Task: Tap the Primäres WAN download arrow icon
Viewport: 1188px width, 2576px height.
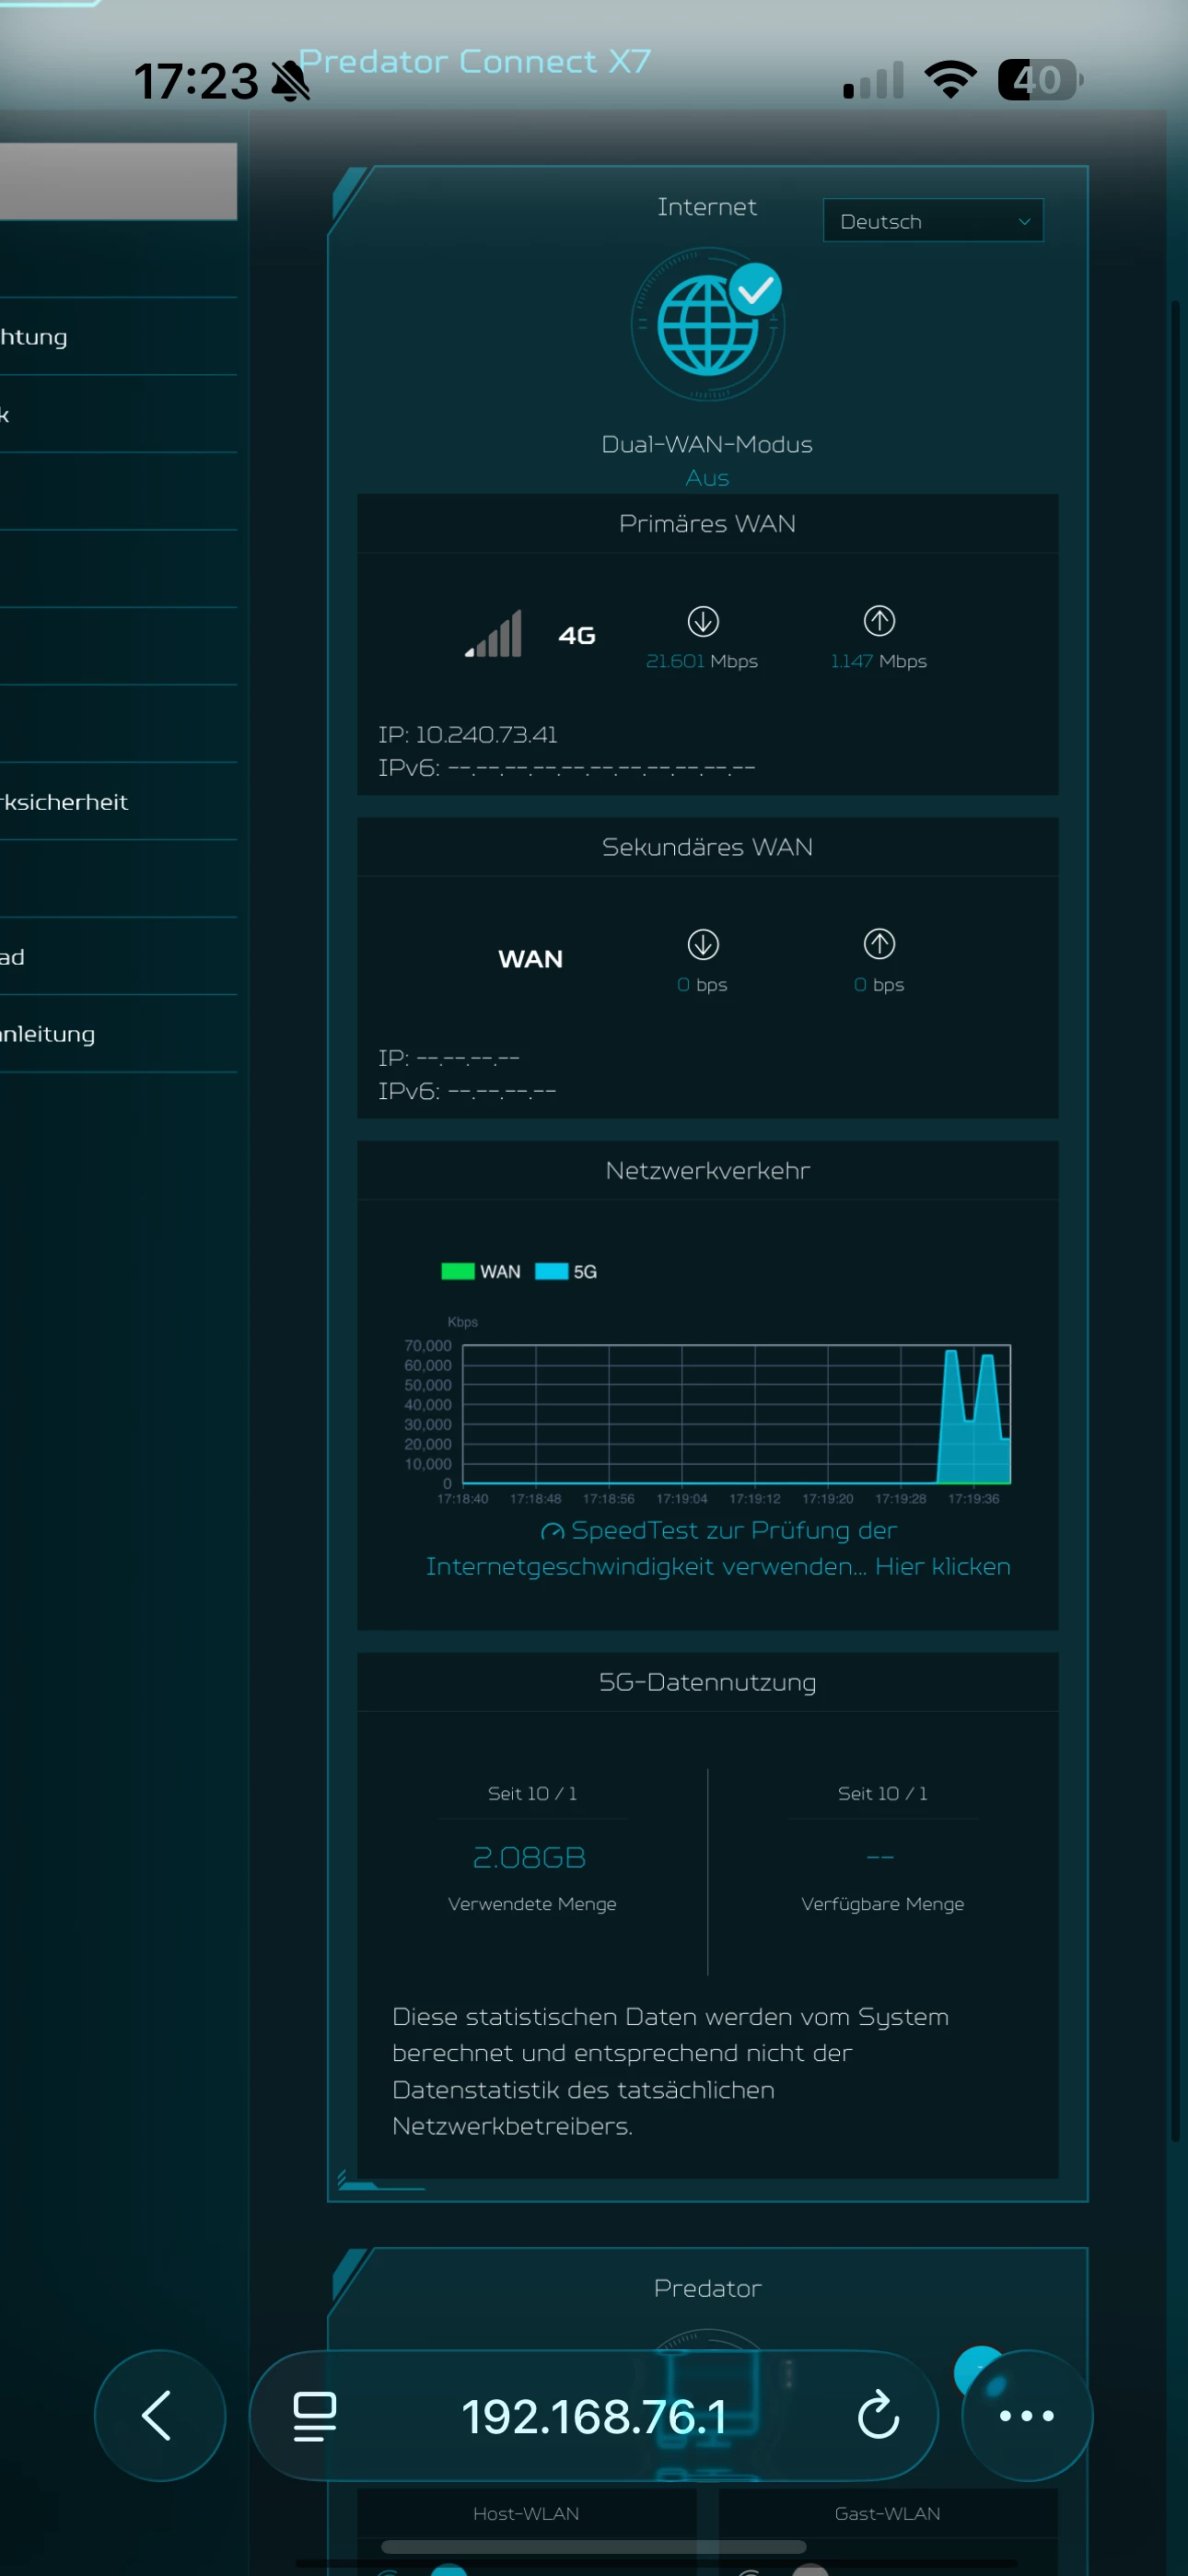Action: click(703, 621)
